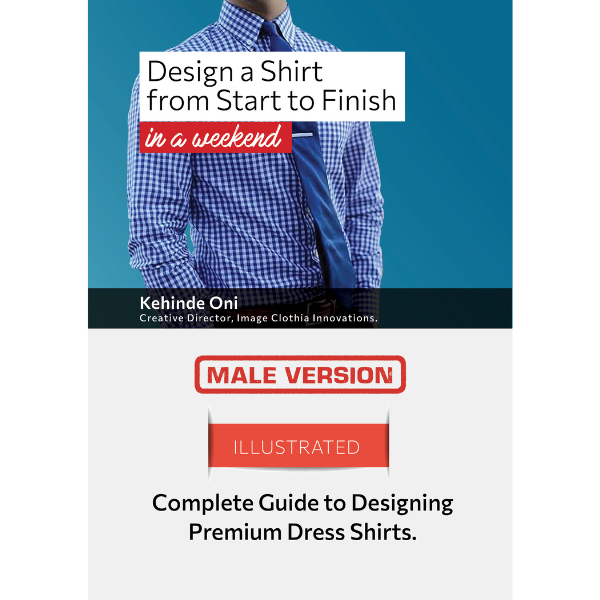Click the red ILLUSTRATED ribbon banner
This screenshot has width=600, height=600.
click(298, 446)
